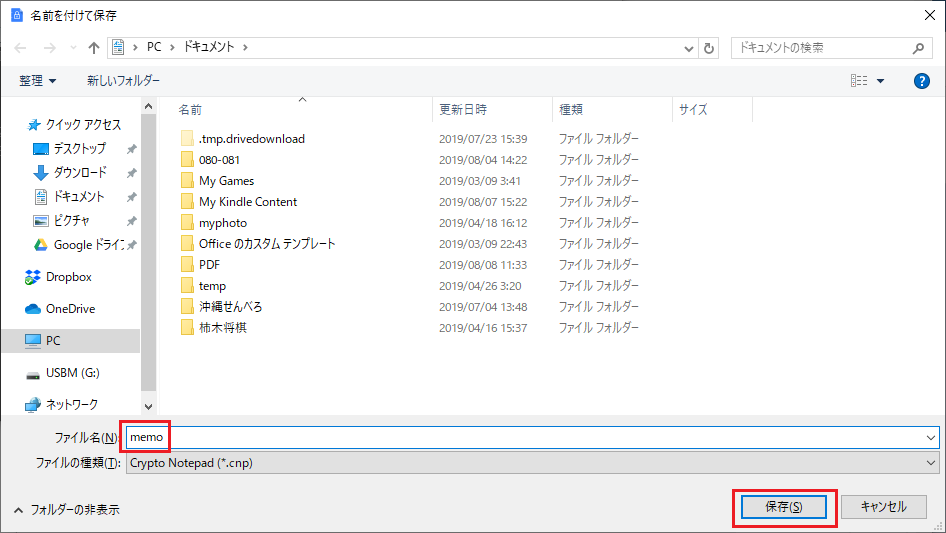
Task: Click the search magnifier icon
Action: click(918, 48)
